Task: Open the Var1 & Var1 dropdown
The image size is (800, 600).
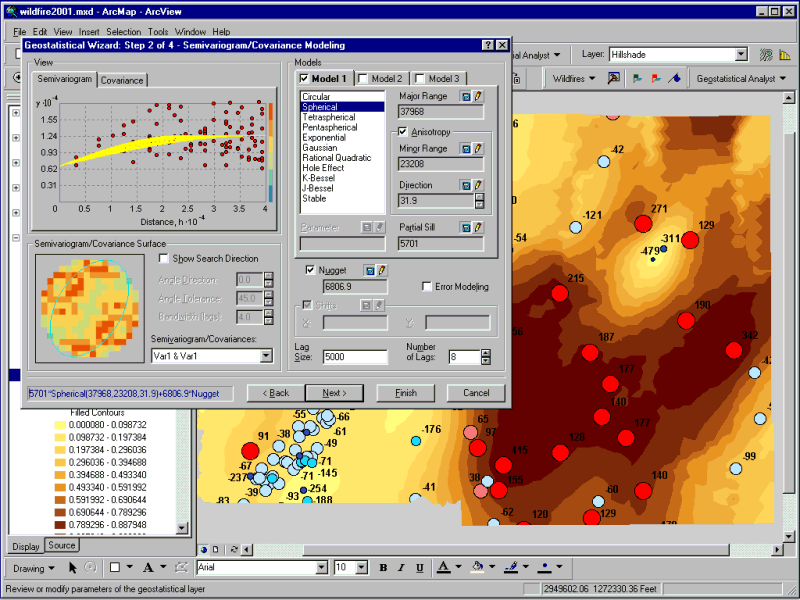Action: [266, 356]
